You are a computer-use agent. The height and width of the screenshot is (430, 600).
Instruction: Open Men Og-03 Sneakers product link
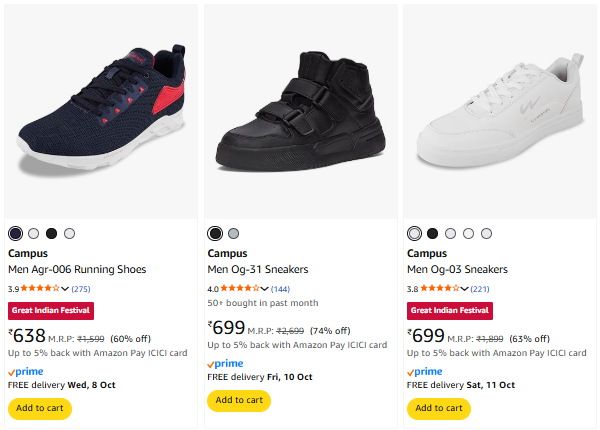click(457, 270)
